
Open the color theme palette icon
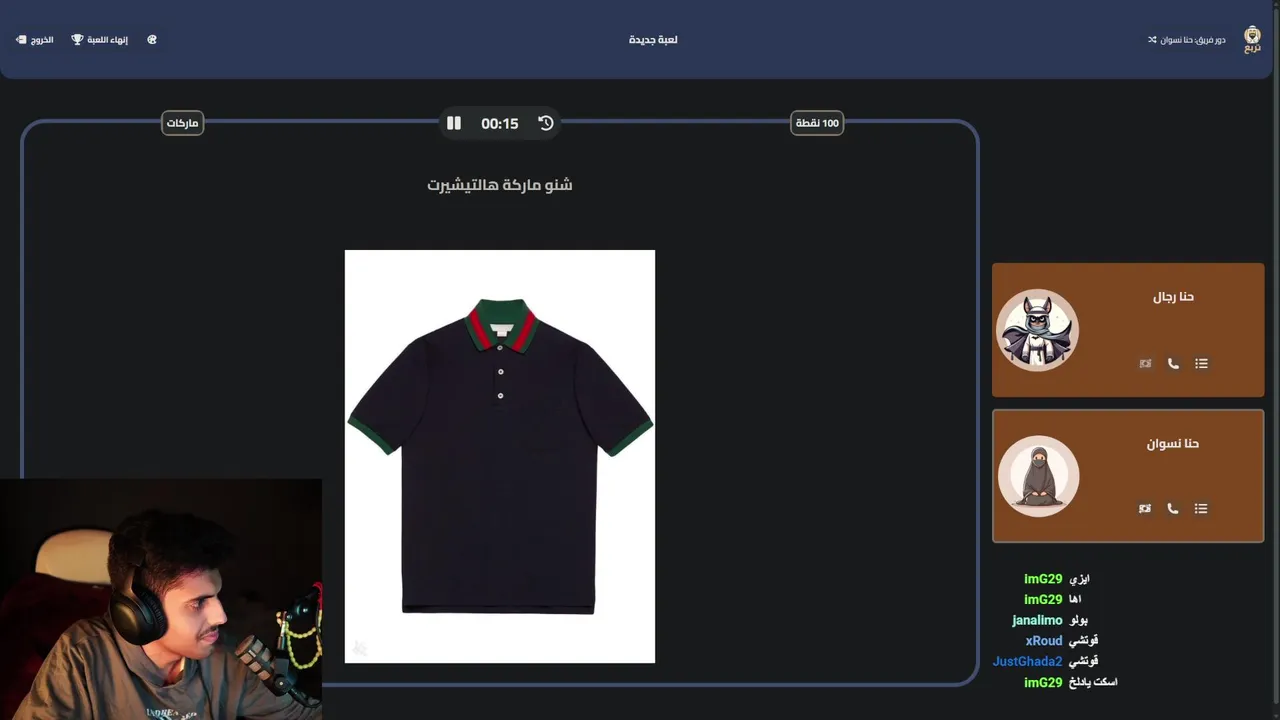point(152,40)
